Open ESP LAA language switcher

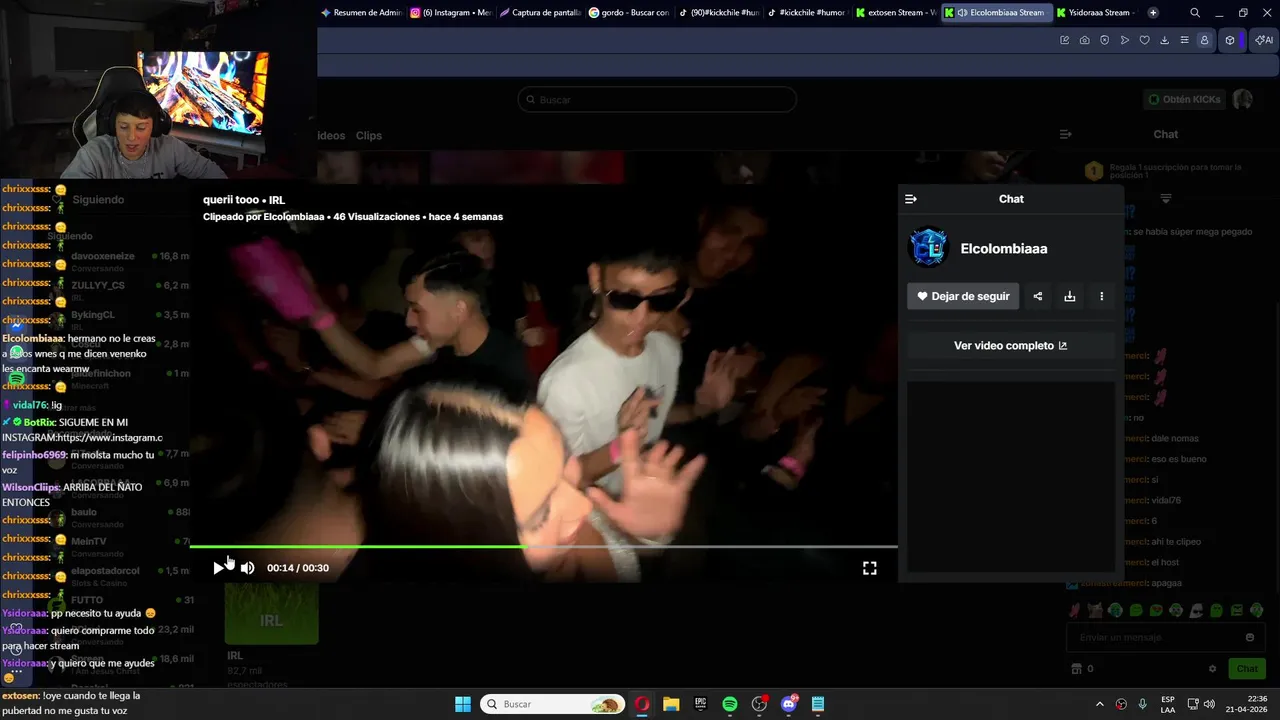[1168, 704]
